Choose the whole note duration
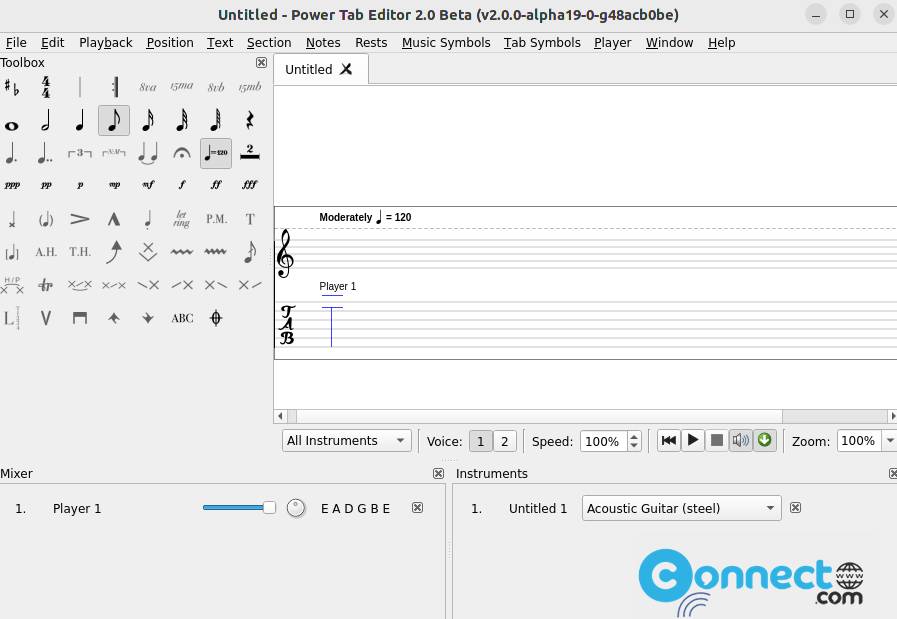Screen dimensions: 897x619 [12, 126]
